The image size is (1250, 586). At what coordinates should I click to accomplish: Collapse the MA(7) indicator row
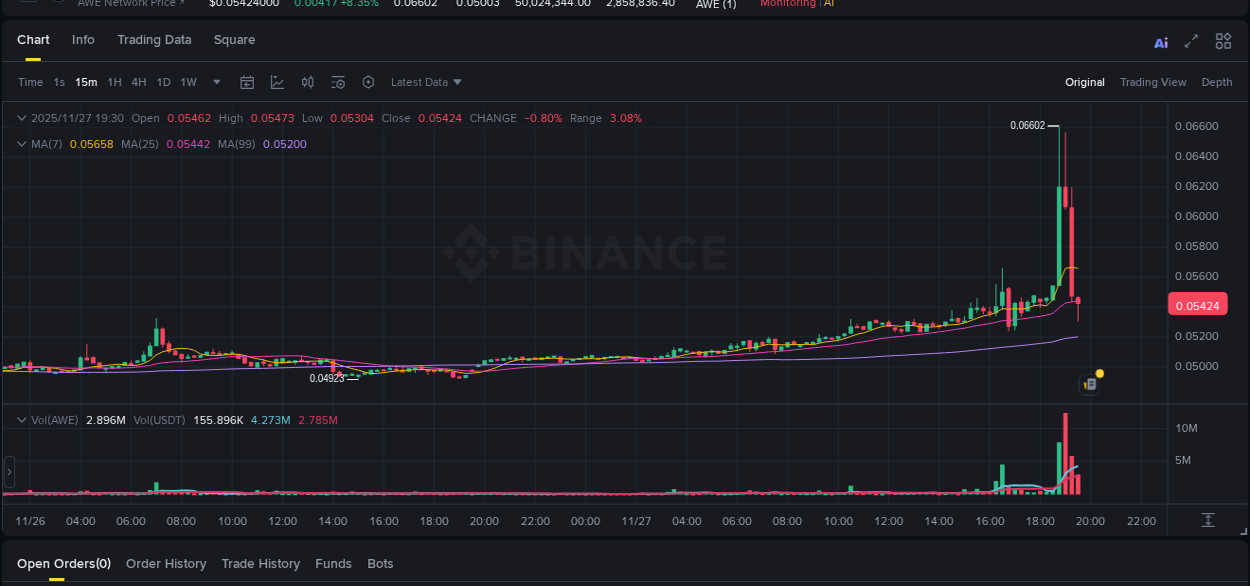[21, 144]
